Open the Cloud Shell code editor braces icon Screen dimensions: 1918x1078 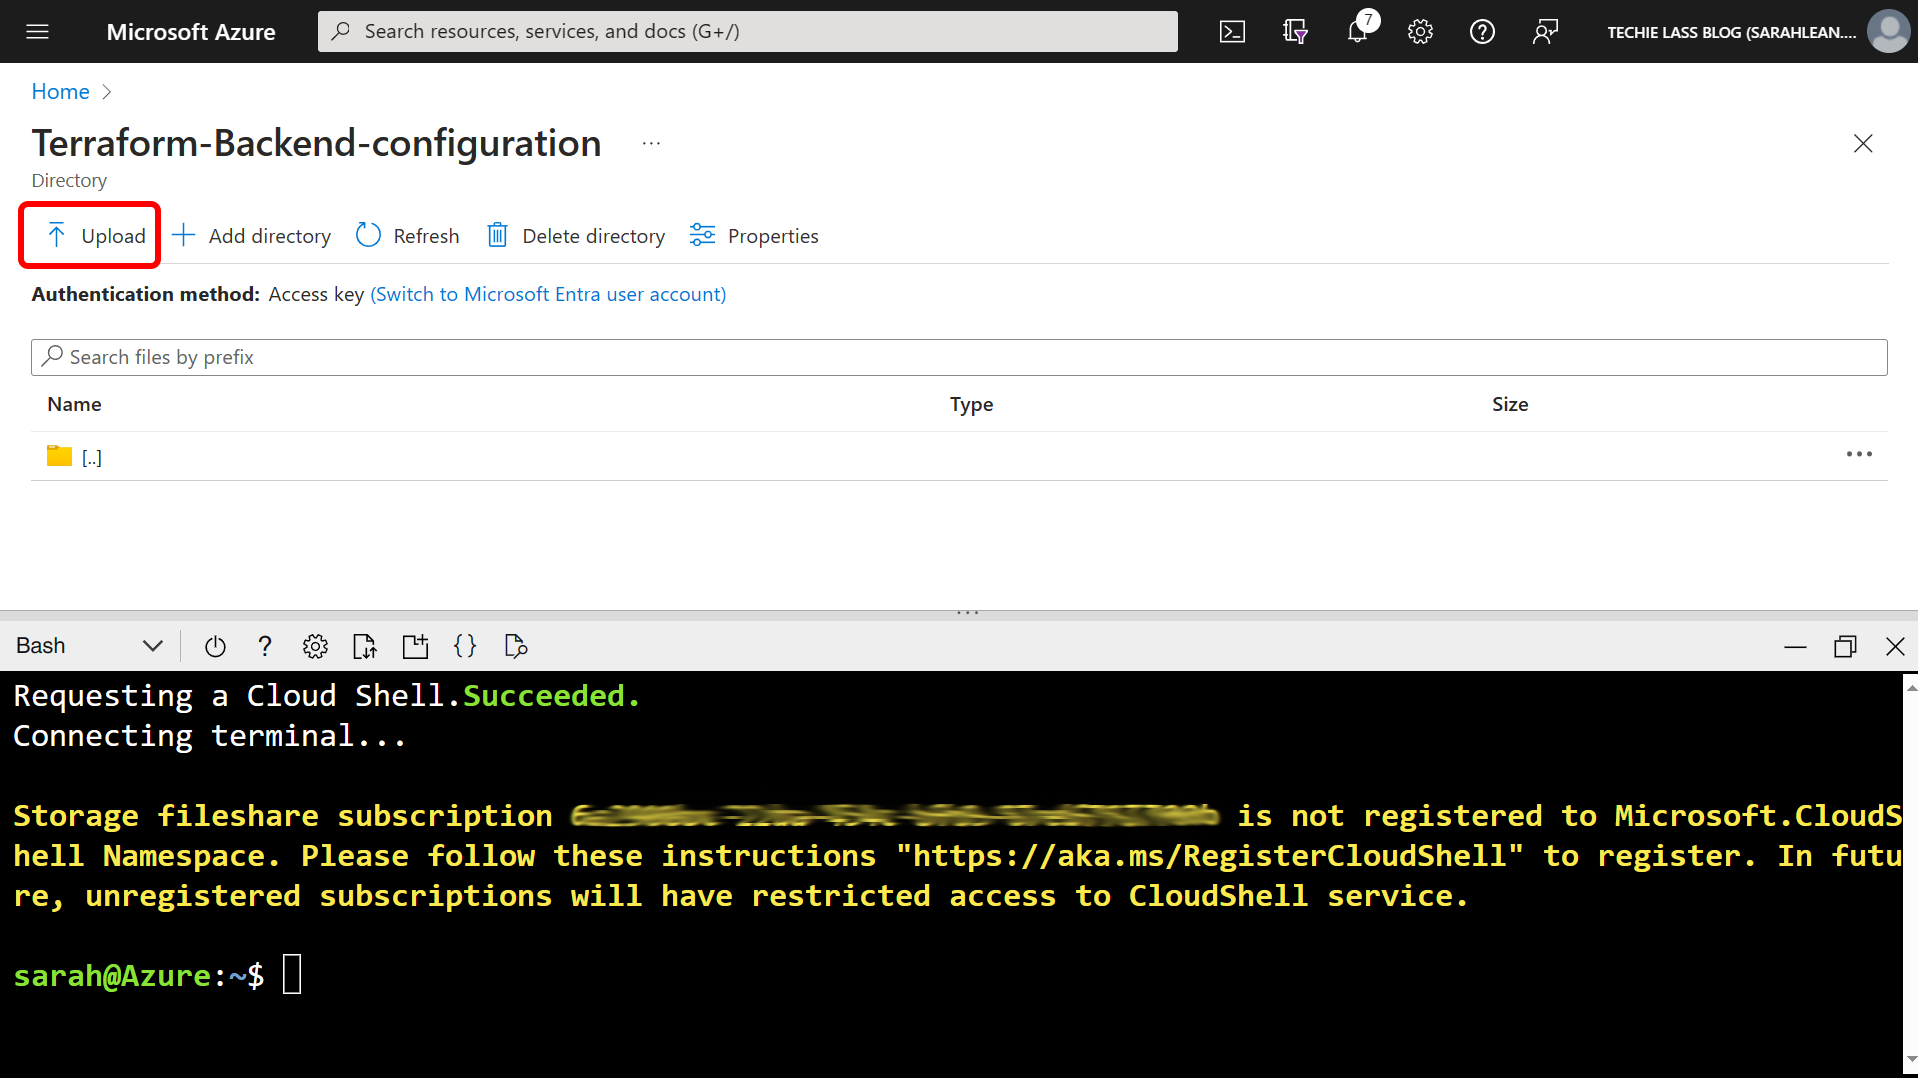tap(465, 646)
